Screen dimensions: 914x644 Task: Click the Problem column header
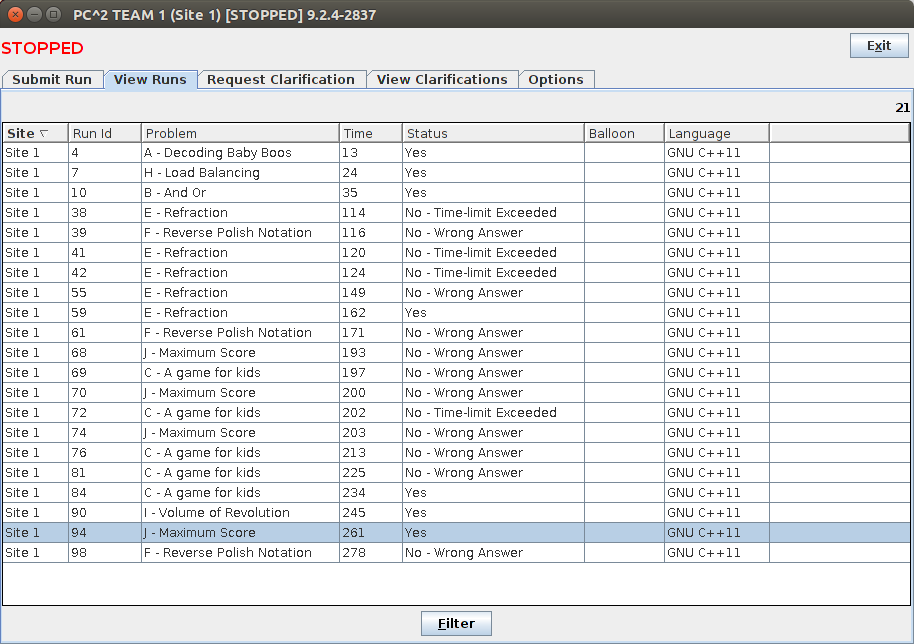click(240, 133)
